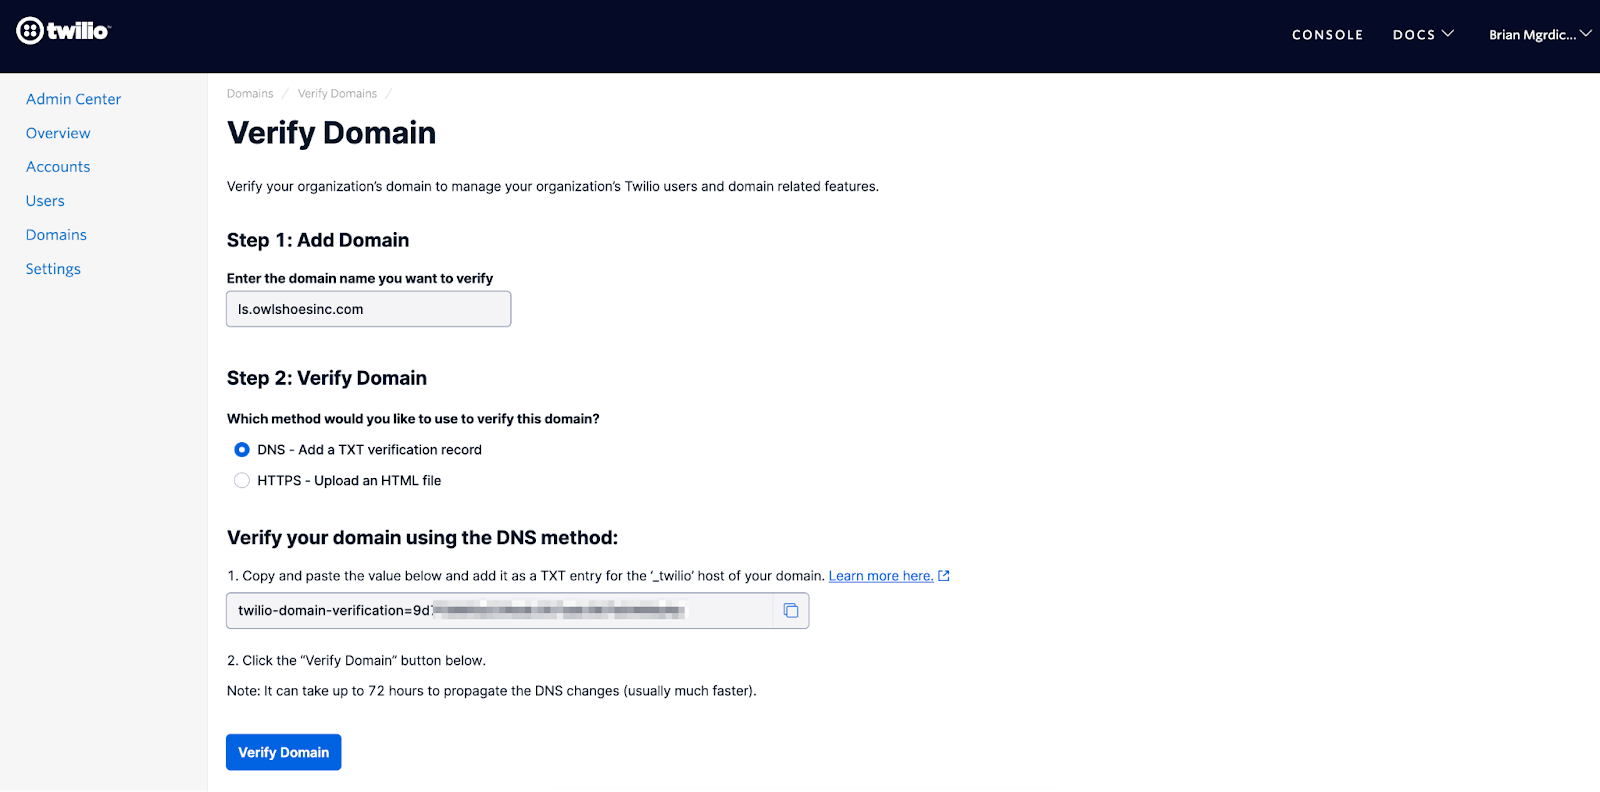Open the Users sidebar section
Viewport: 1600px width, 792px height.
(45, 201)
